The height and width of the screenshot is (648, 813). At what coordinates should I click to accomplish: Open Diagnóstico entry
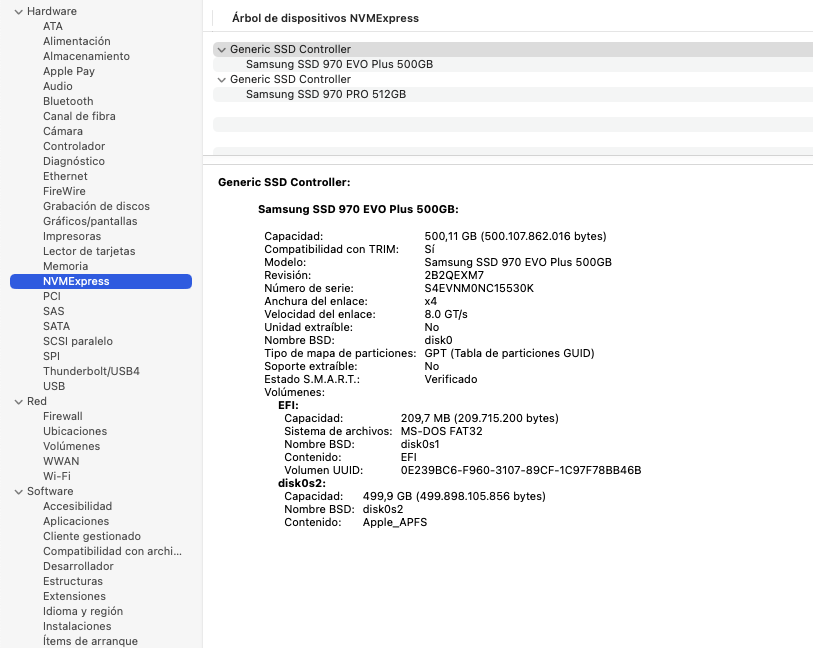click(74, 162)
